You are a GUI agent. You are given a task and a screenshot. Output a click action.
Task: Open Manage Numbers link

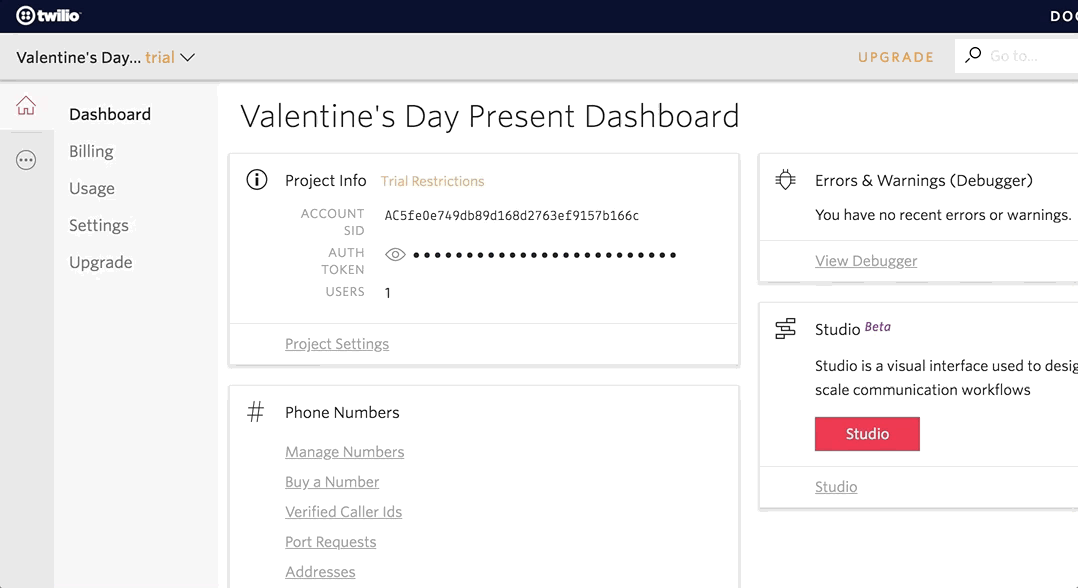344,452
